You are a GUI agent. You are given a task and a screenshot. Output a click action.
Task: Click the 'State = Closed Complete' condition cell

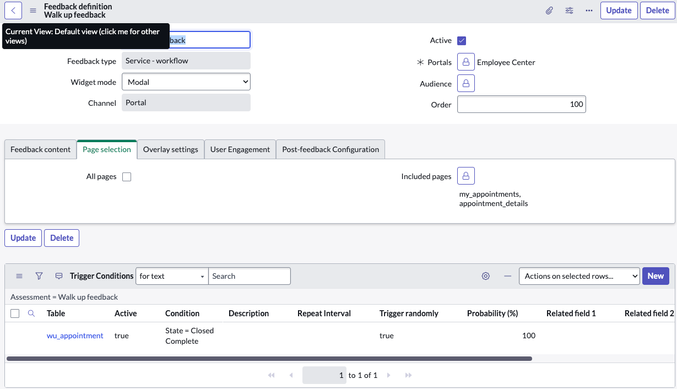pyautogui.click(x=190, y=336)
